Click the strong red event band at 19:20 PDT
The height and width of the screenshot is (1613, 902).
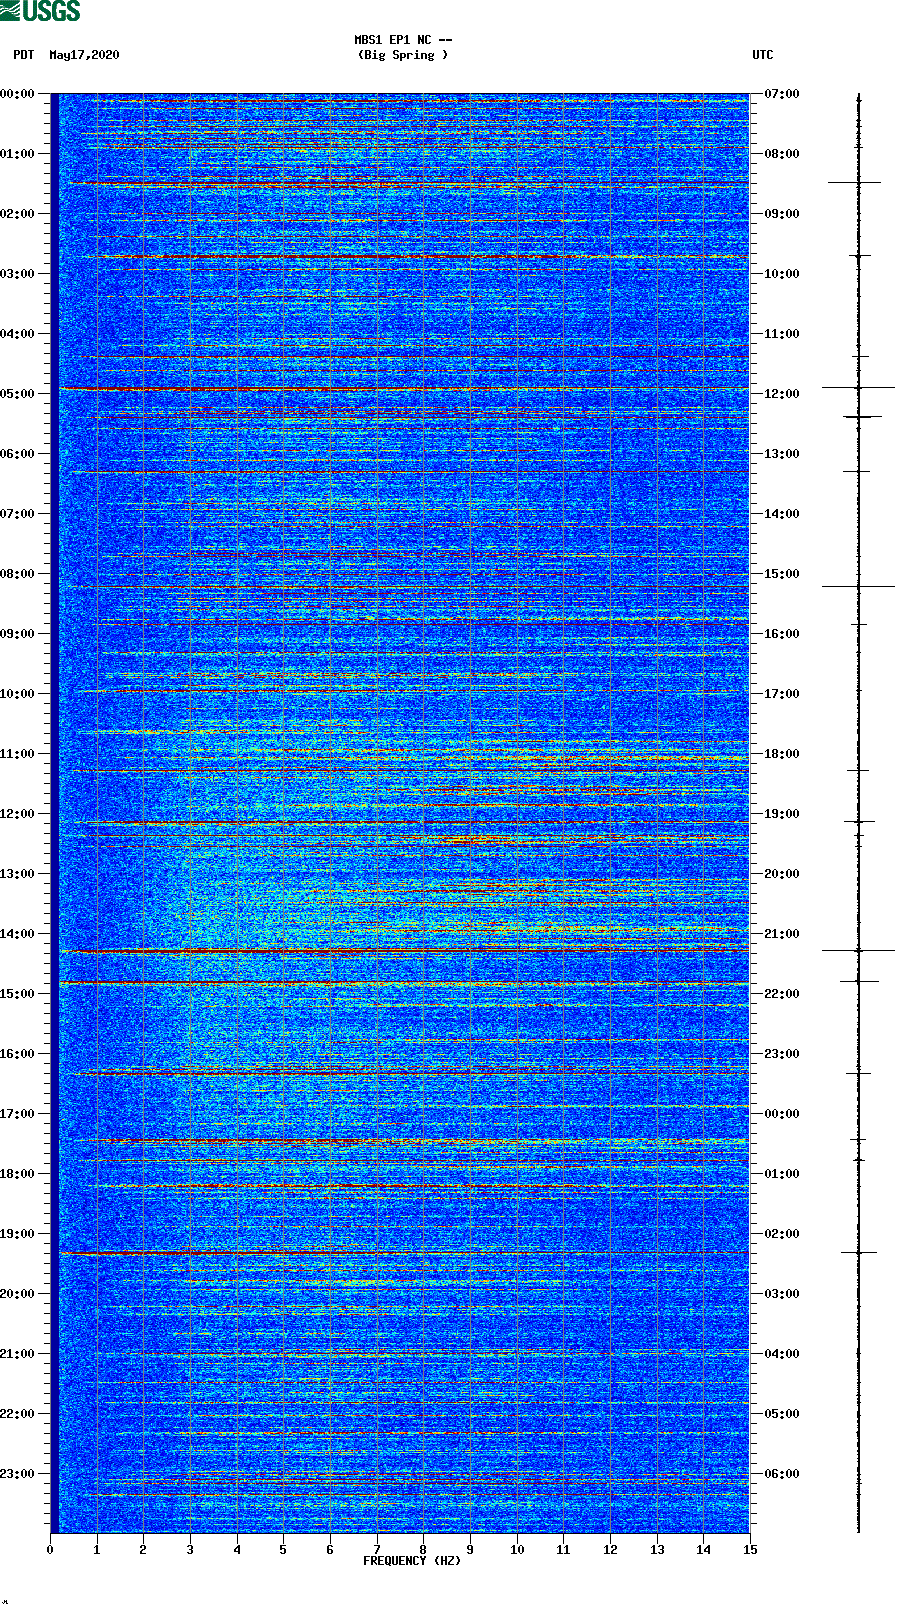tap(404, 1252)
